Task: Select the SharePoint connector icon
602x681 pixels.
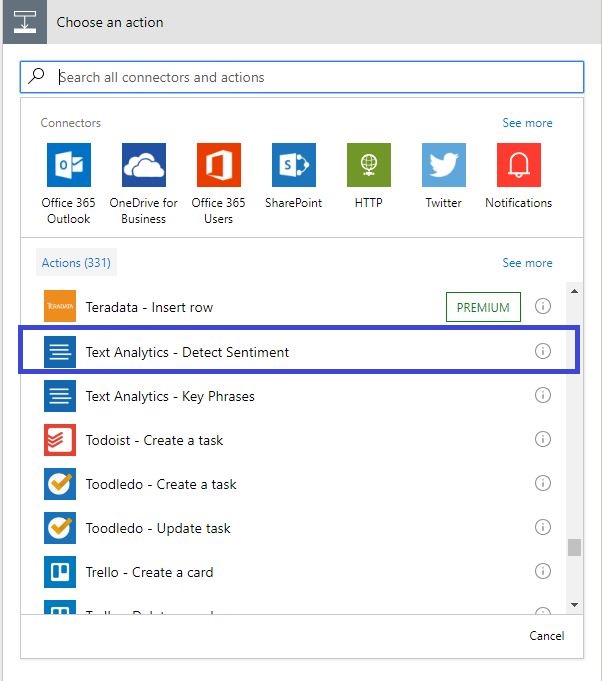Action: (294, 165)
